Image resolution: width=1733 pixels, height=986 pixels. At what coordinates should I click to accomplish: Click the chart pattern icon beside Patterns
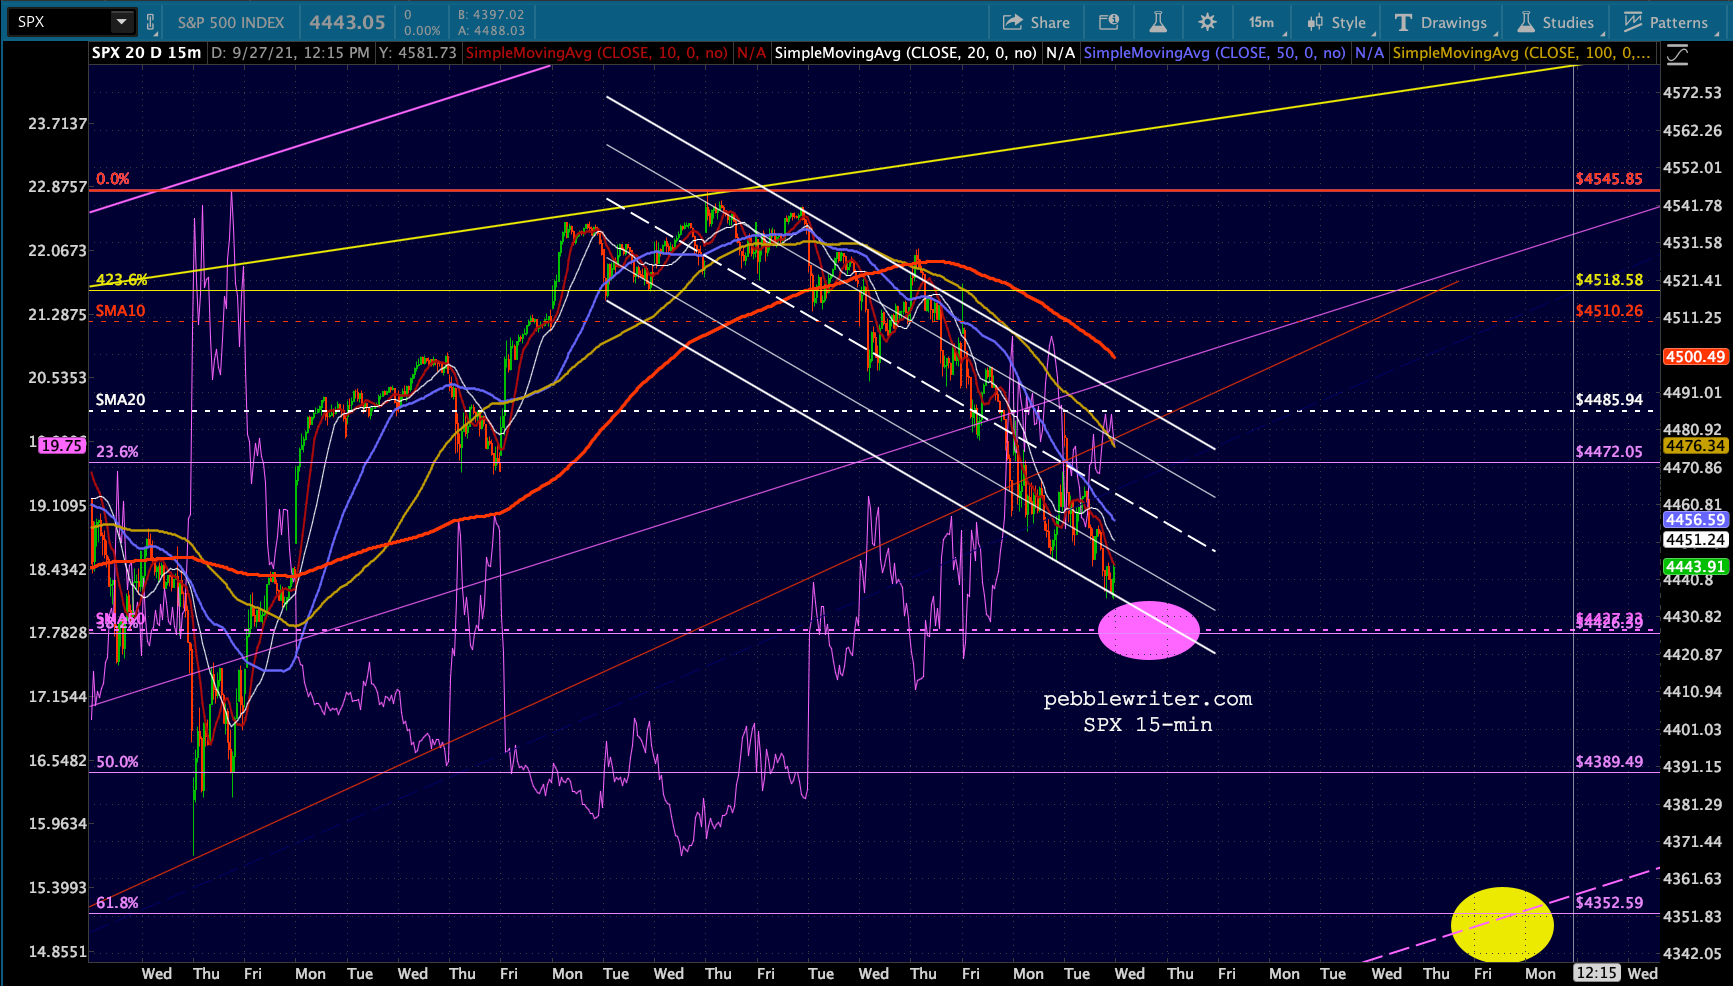(x=1633, y=22)
